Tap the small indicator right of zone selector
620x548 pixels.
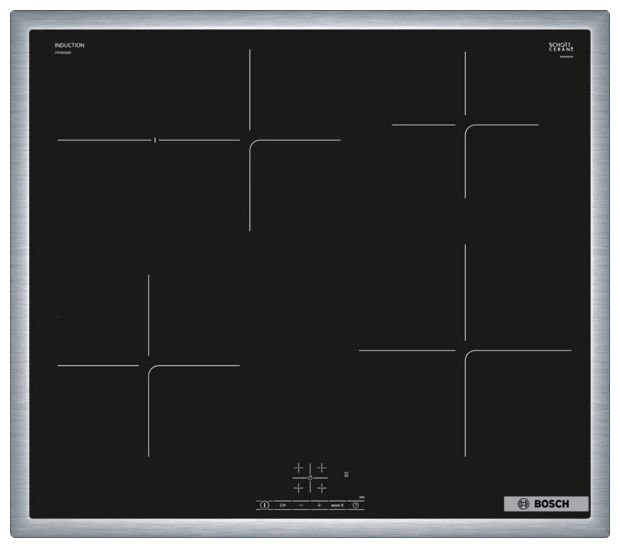coord(346,474)
